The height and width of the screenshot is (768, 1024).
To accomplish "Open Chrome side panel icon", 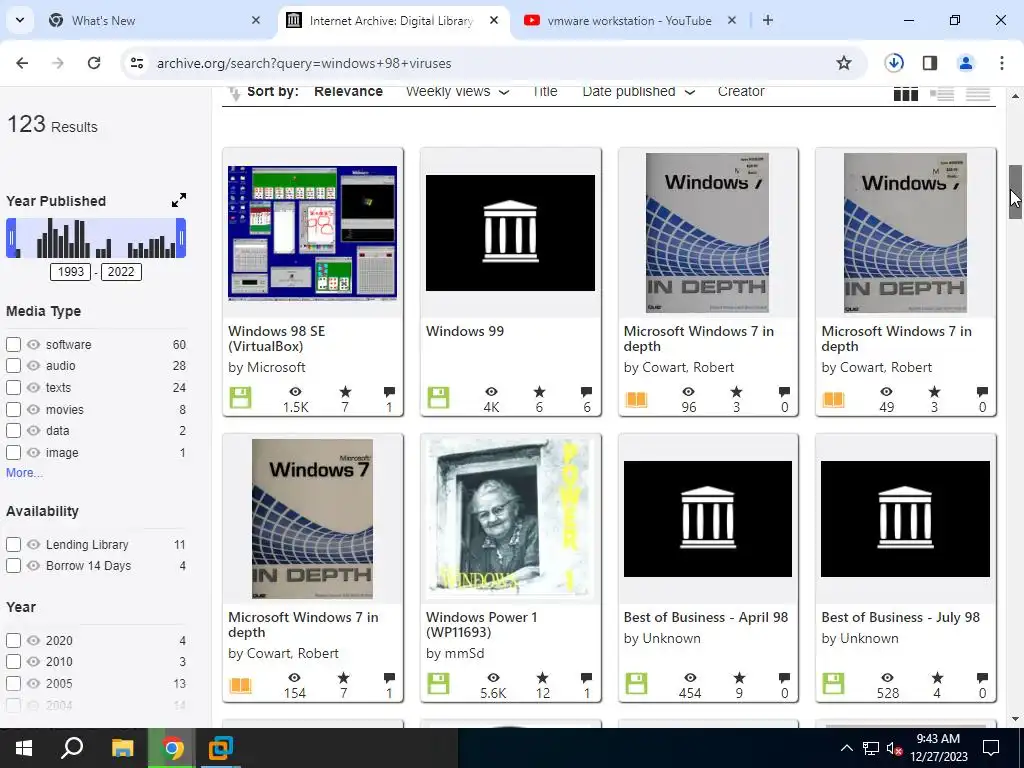I will tap(929, 63).
